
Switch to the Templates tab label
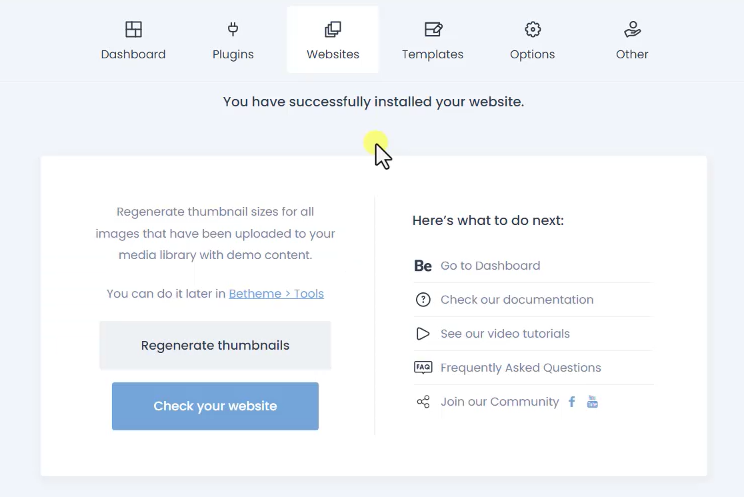(433, 54)
